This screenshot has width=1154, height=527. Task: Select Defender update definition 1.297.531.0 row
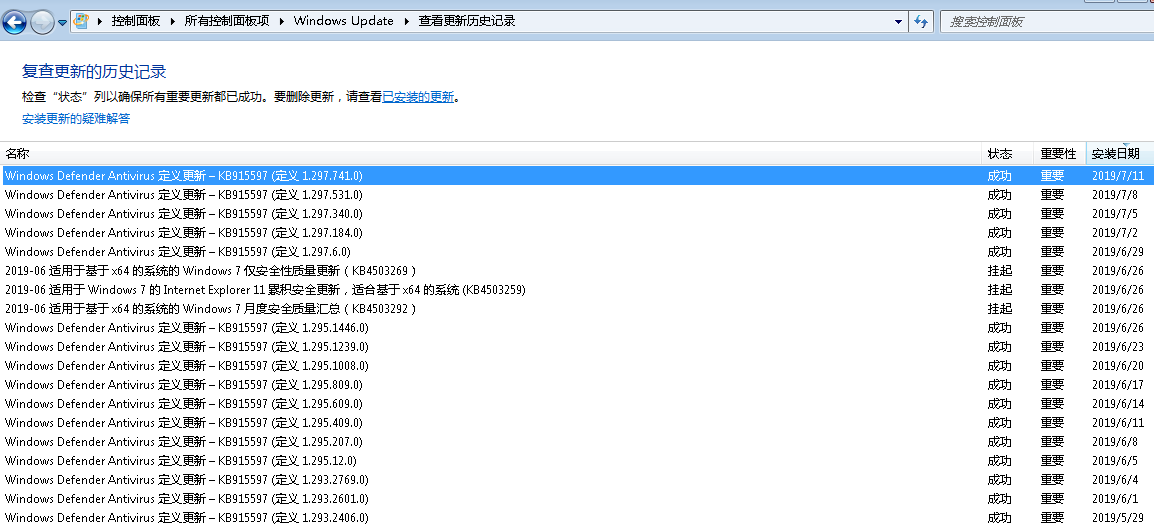coord(577,195)
